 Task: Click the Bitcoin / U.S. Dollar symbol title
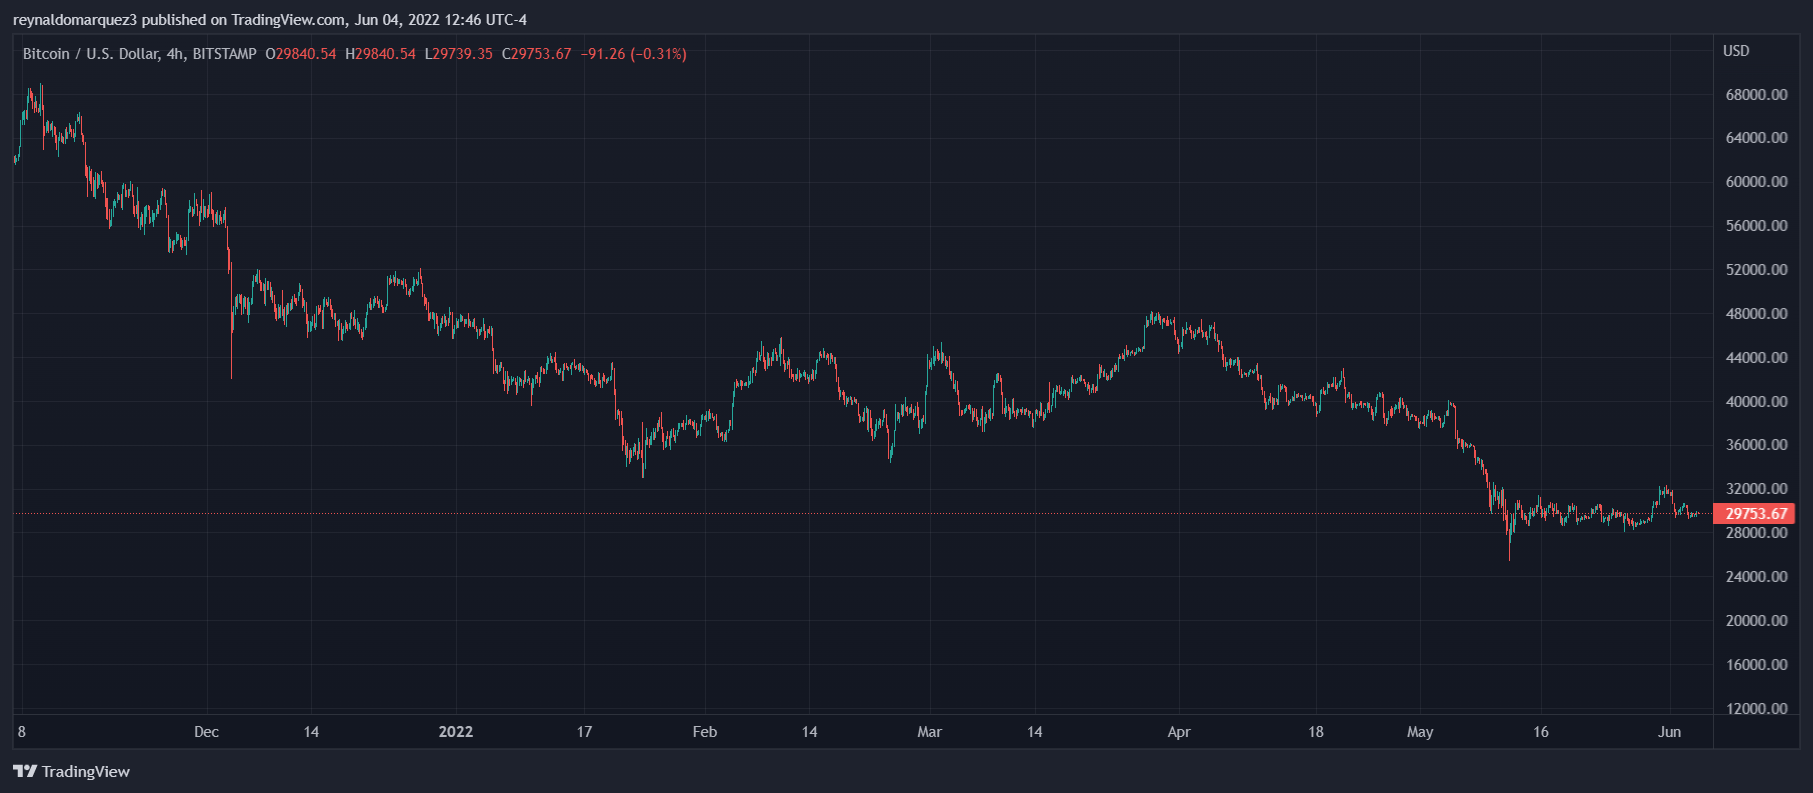point(90,54)
